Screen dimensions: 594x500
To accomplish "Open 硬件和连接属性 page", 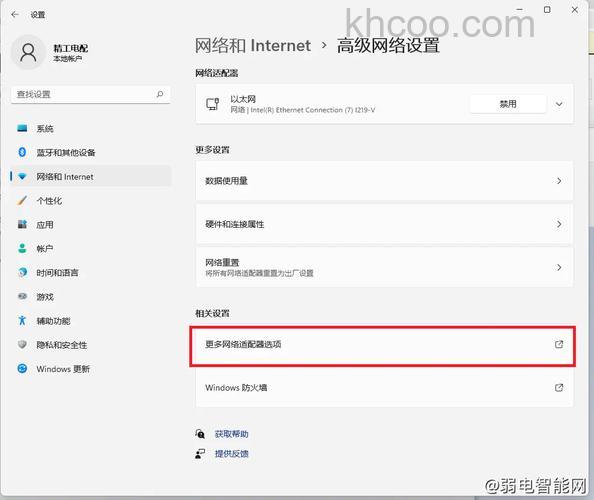I will tap(384, 224).
